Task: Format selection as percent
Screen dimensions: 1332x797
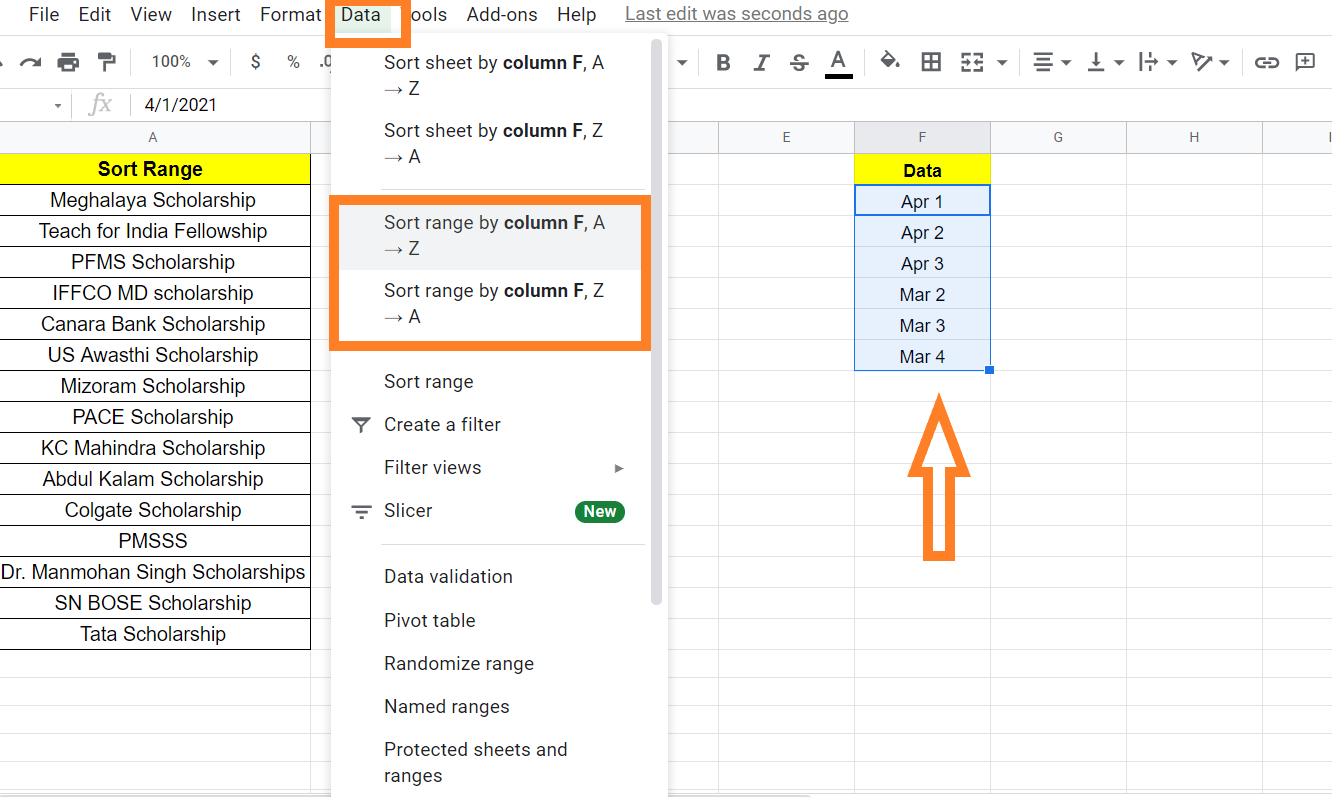Action: [293, 62]
